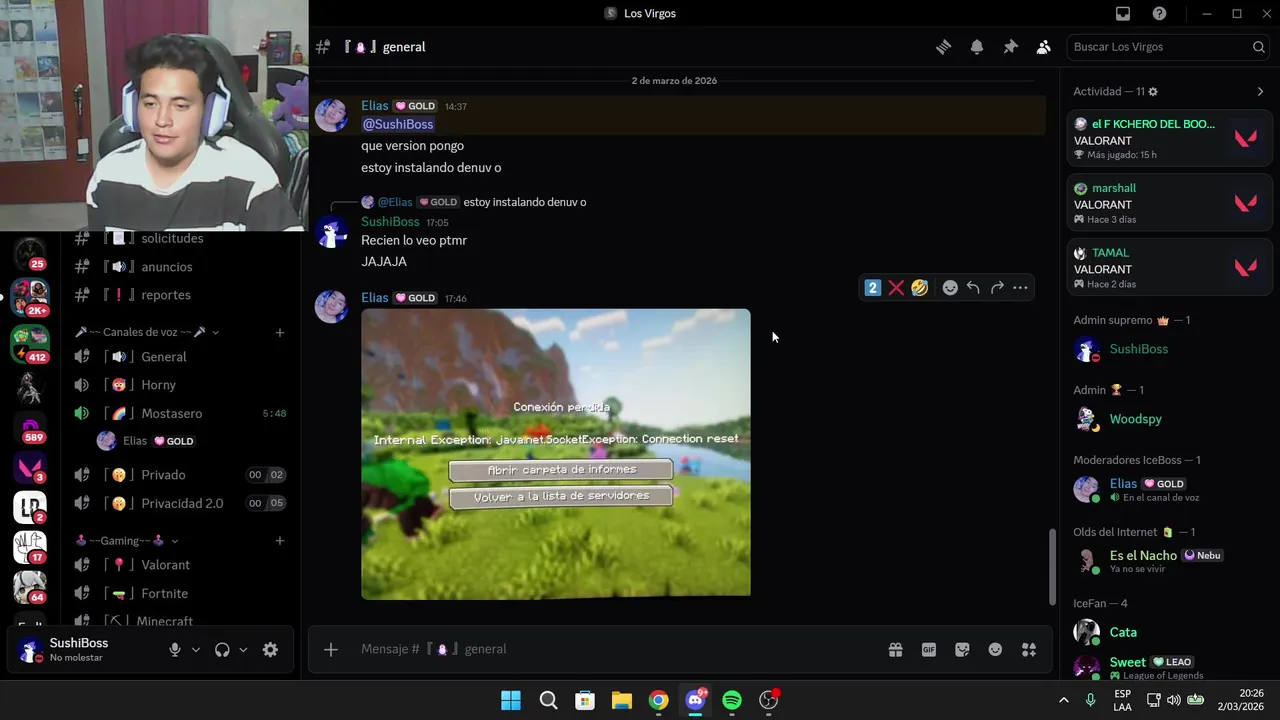The width and height of the screenshot is (1280, 720).
Task: Open audio output options arrow
Action: tap(243, 650)
